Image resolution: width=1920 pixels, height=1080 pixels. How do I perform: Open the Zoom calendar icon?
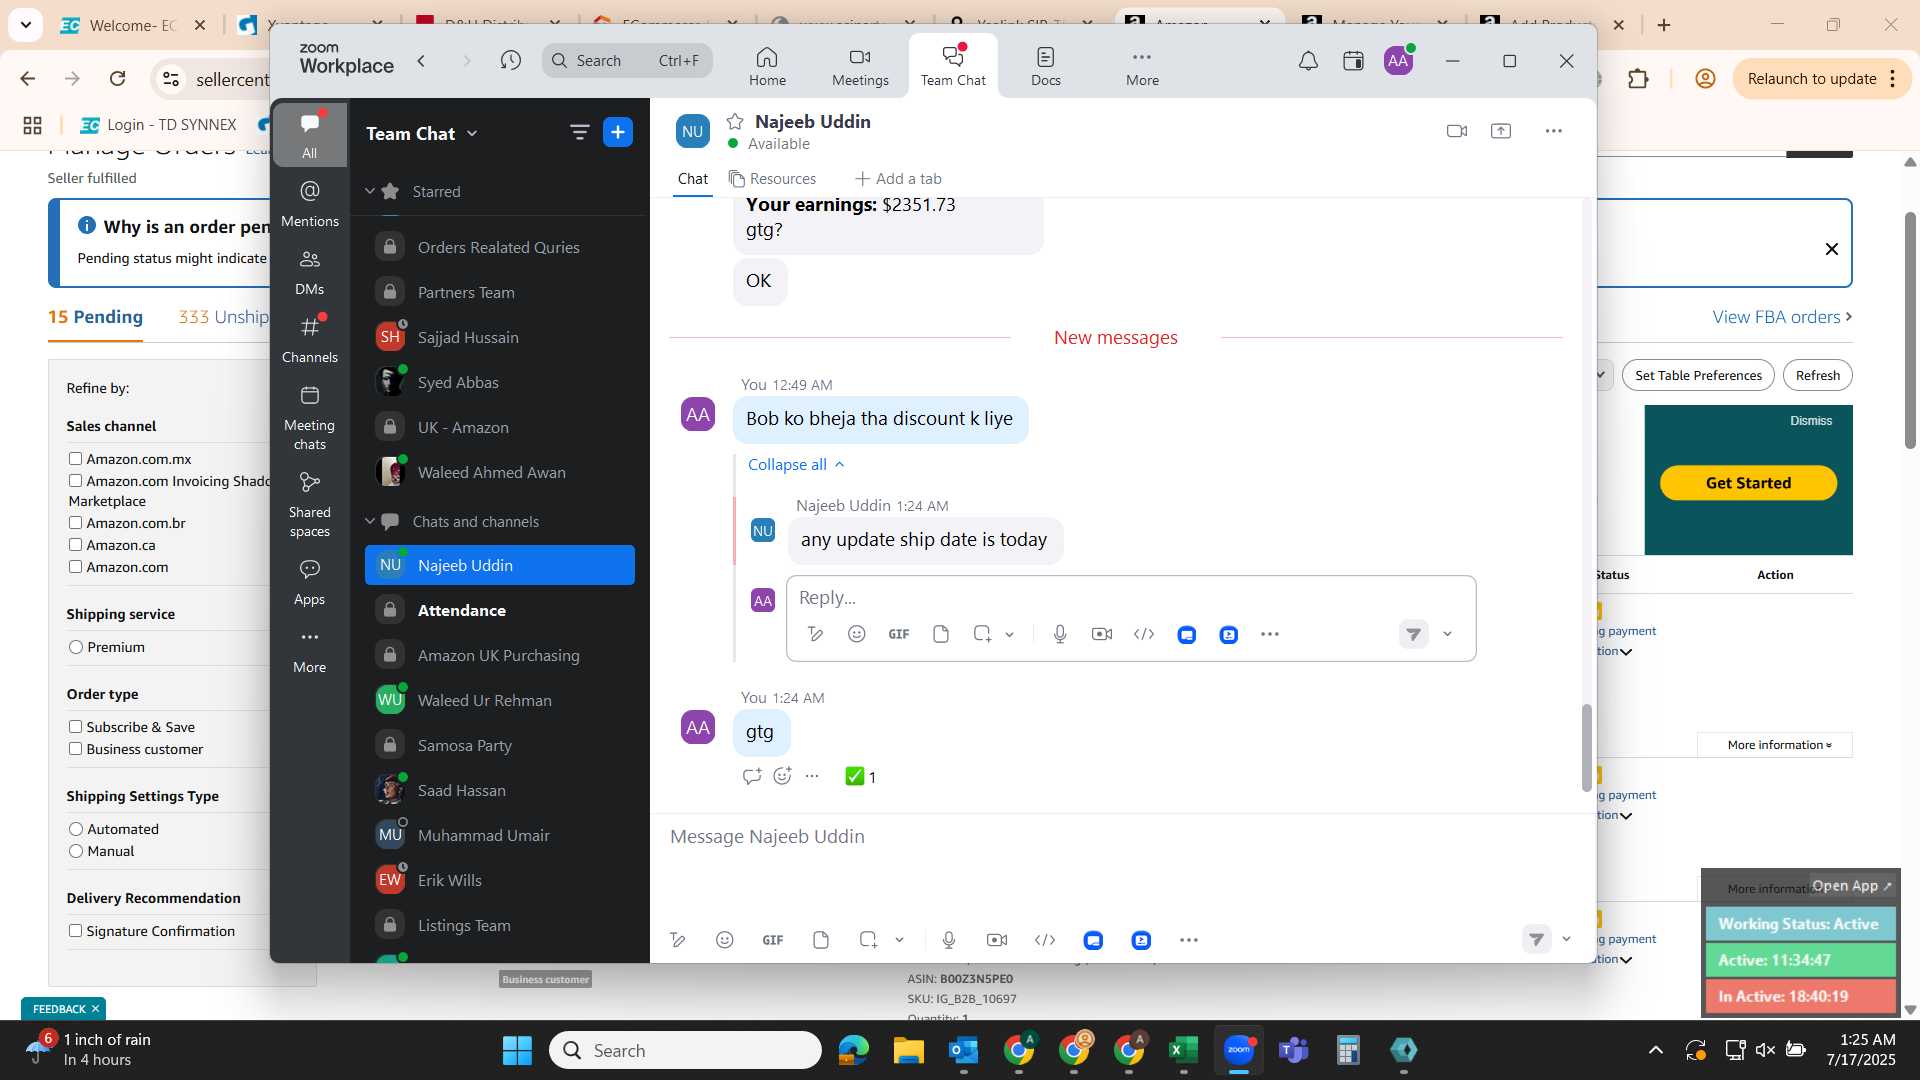(1353, 61)
